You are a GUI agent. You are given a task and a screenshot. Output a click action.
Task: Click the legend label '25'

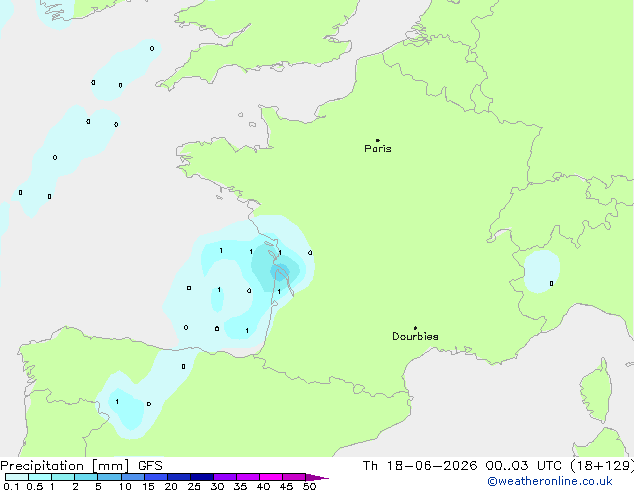pyautogui.click(x=194, y=486)
